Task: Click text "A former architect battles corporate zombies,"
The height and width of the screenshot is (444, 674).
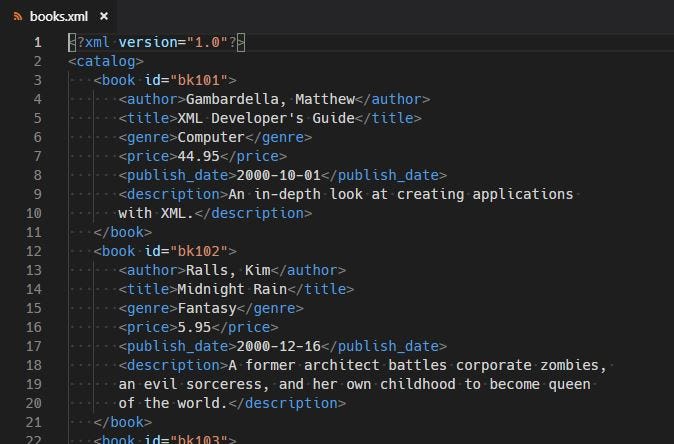Action: (417, 365)
